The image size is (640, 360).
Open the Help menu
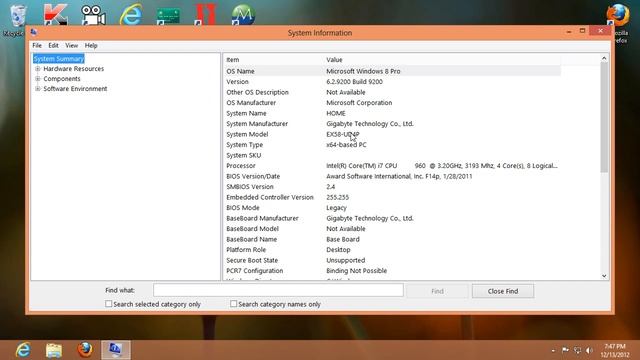tap(91, 45)
